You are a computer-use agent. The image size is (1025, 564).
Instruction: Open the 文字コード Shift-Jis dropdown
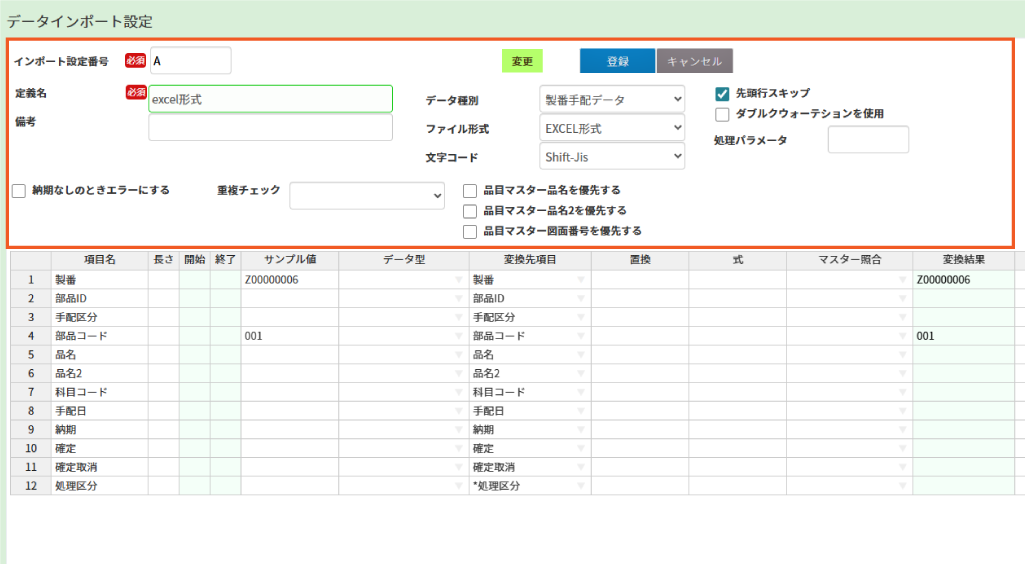click(612, 157)
